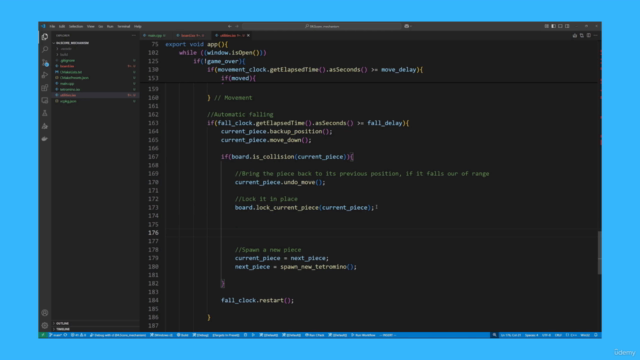
Task: Open the Explorer view in activity bar
Action: [x=44, y=37]
